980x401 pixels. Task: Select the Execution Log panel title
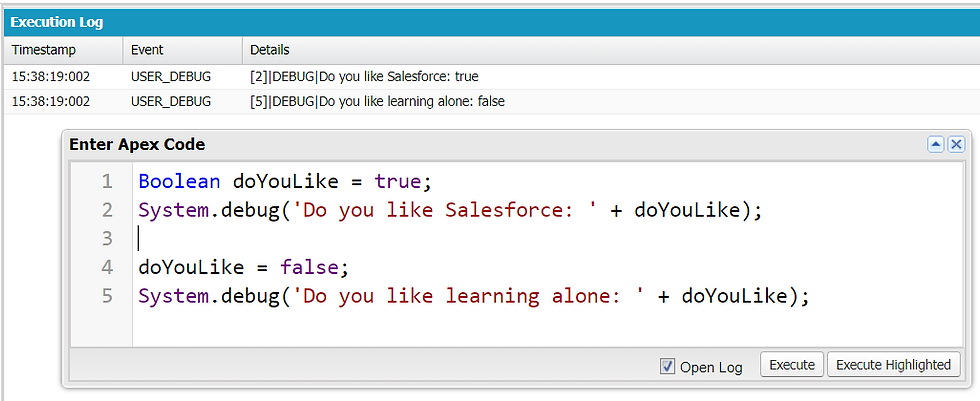point(57,23)
